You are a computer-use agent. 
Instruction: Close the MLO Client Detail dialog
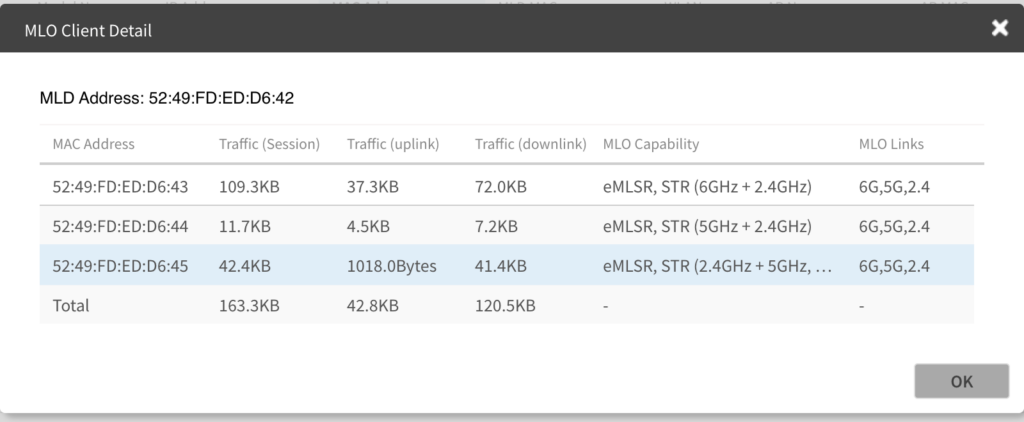point(999,28)
